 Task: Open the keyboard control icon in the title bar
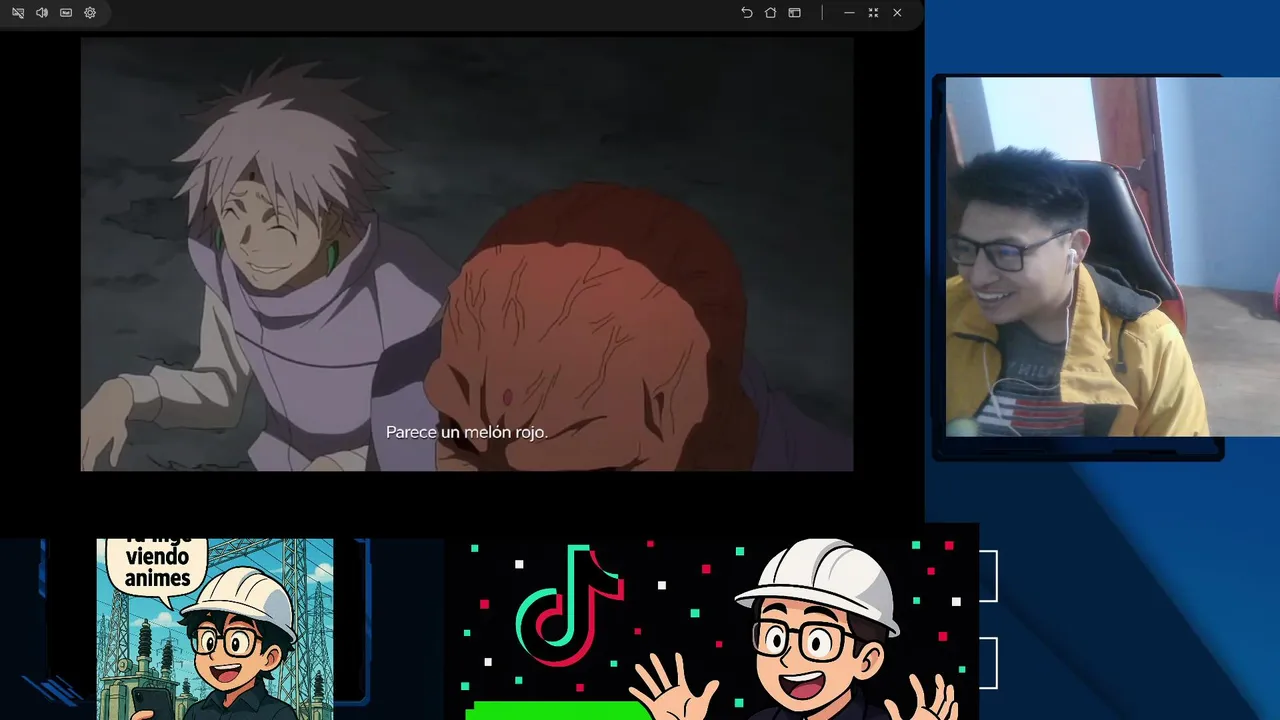click(66, 13)
